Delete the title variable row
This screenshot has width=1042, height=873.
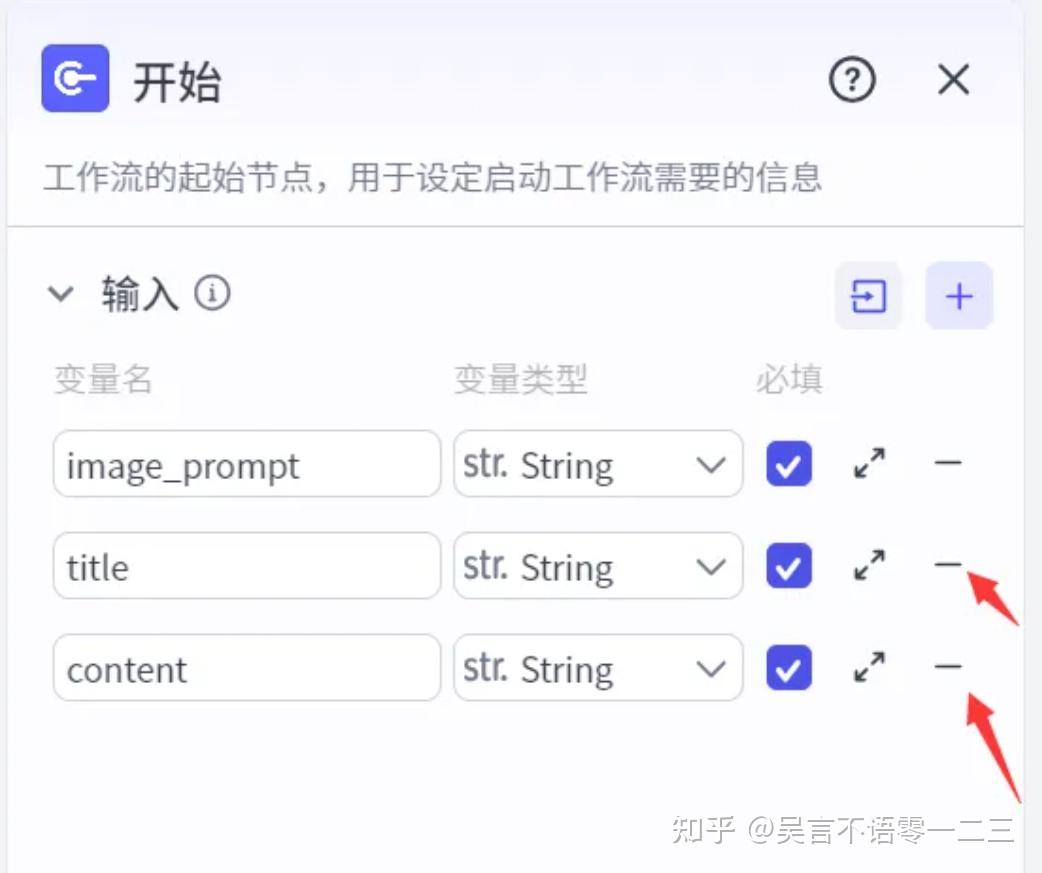pos(947,565)
